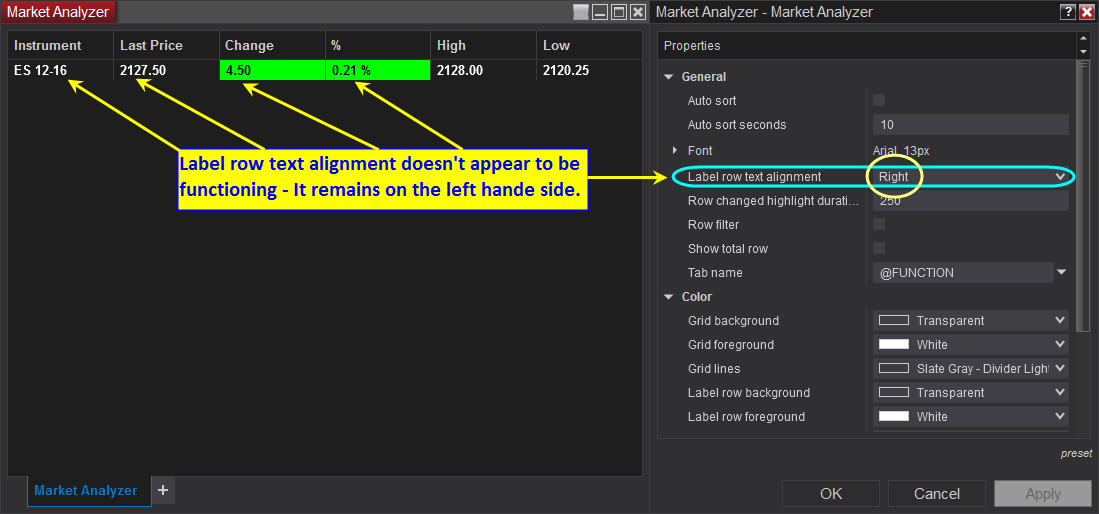This screenshot has height=514, width=1099.
Task: Click the Cancel button
Action: pyautogui.click(x=937, y=494)
